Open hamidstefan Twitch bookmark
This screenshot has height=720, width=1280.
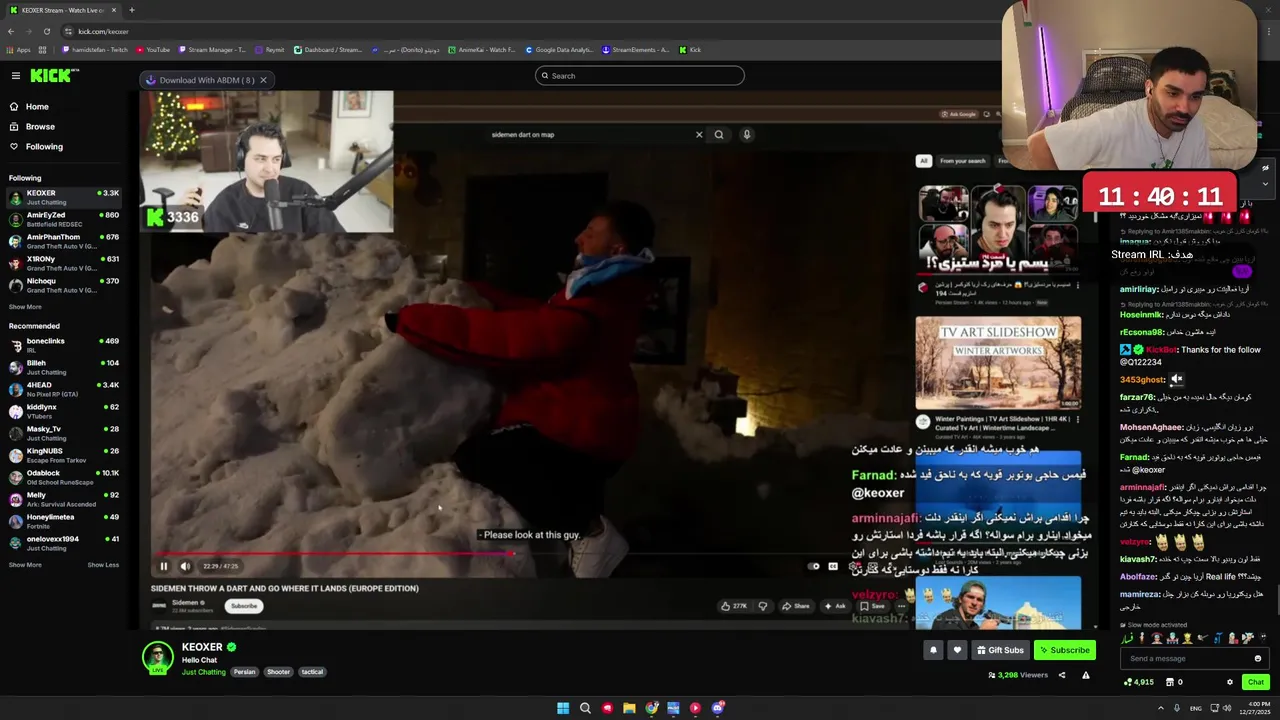[x=95, y=49]
